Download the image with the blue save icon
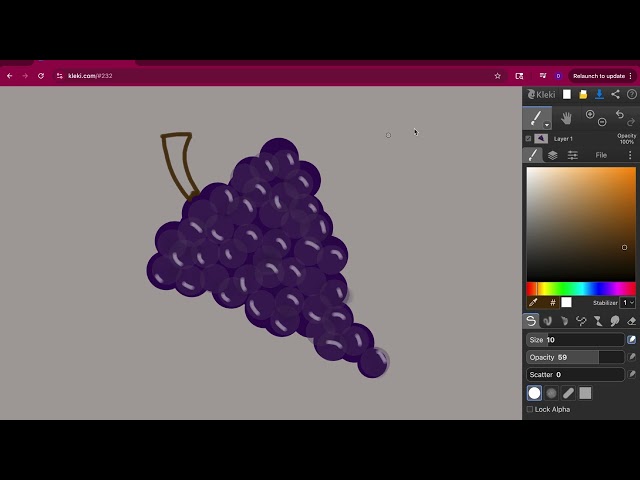 [x=599, y=95]
